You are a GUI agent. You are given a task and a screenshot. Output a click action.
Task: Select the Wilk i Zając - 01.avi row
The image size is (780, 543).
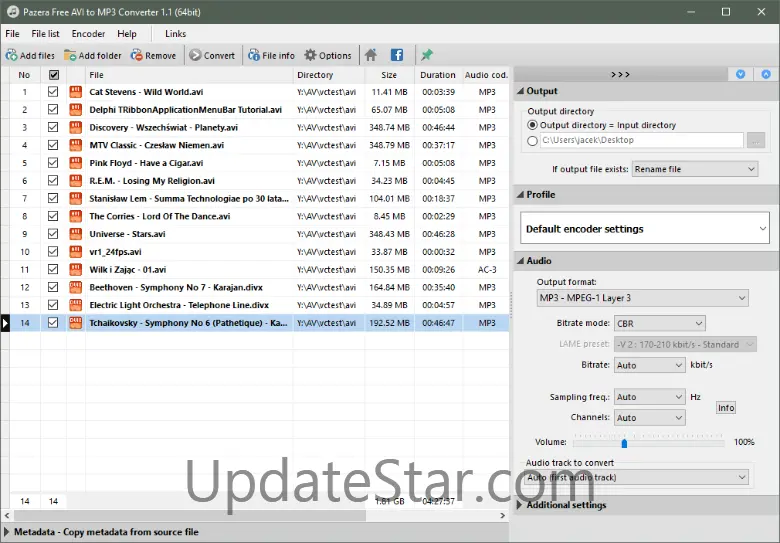259,270
